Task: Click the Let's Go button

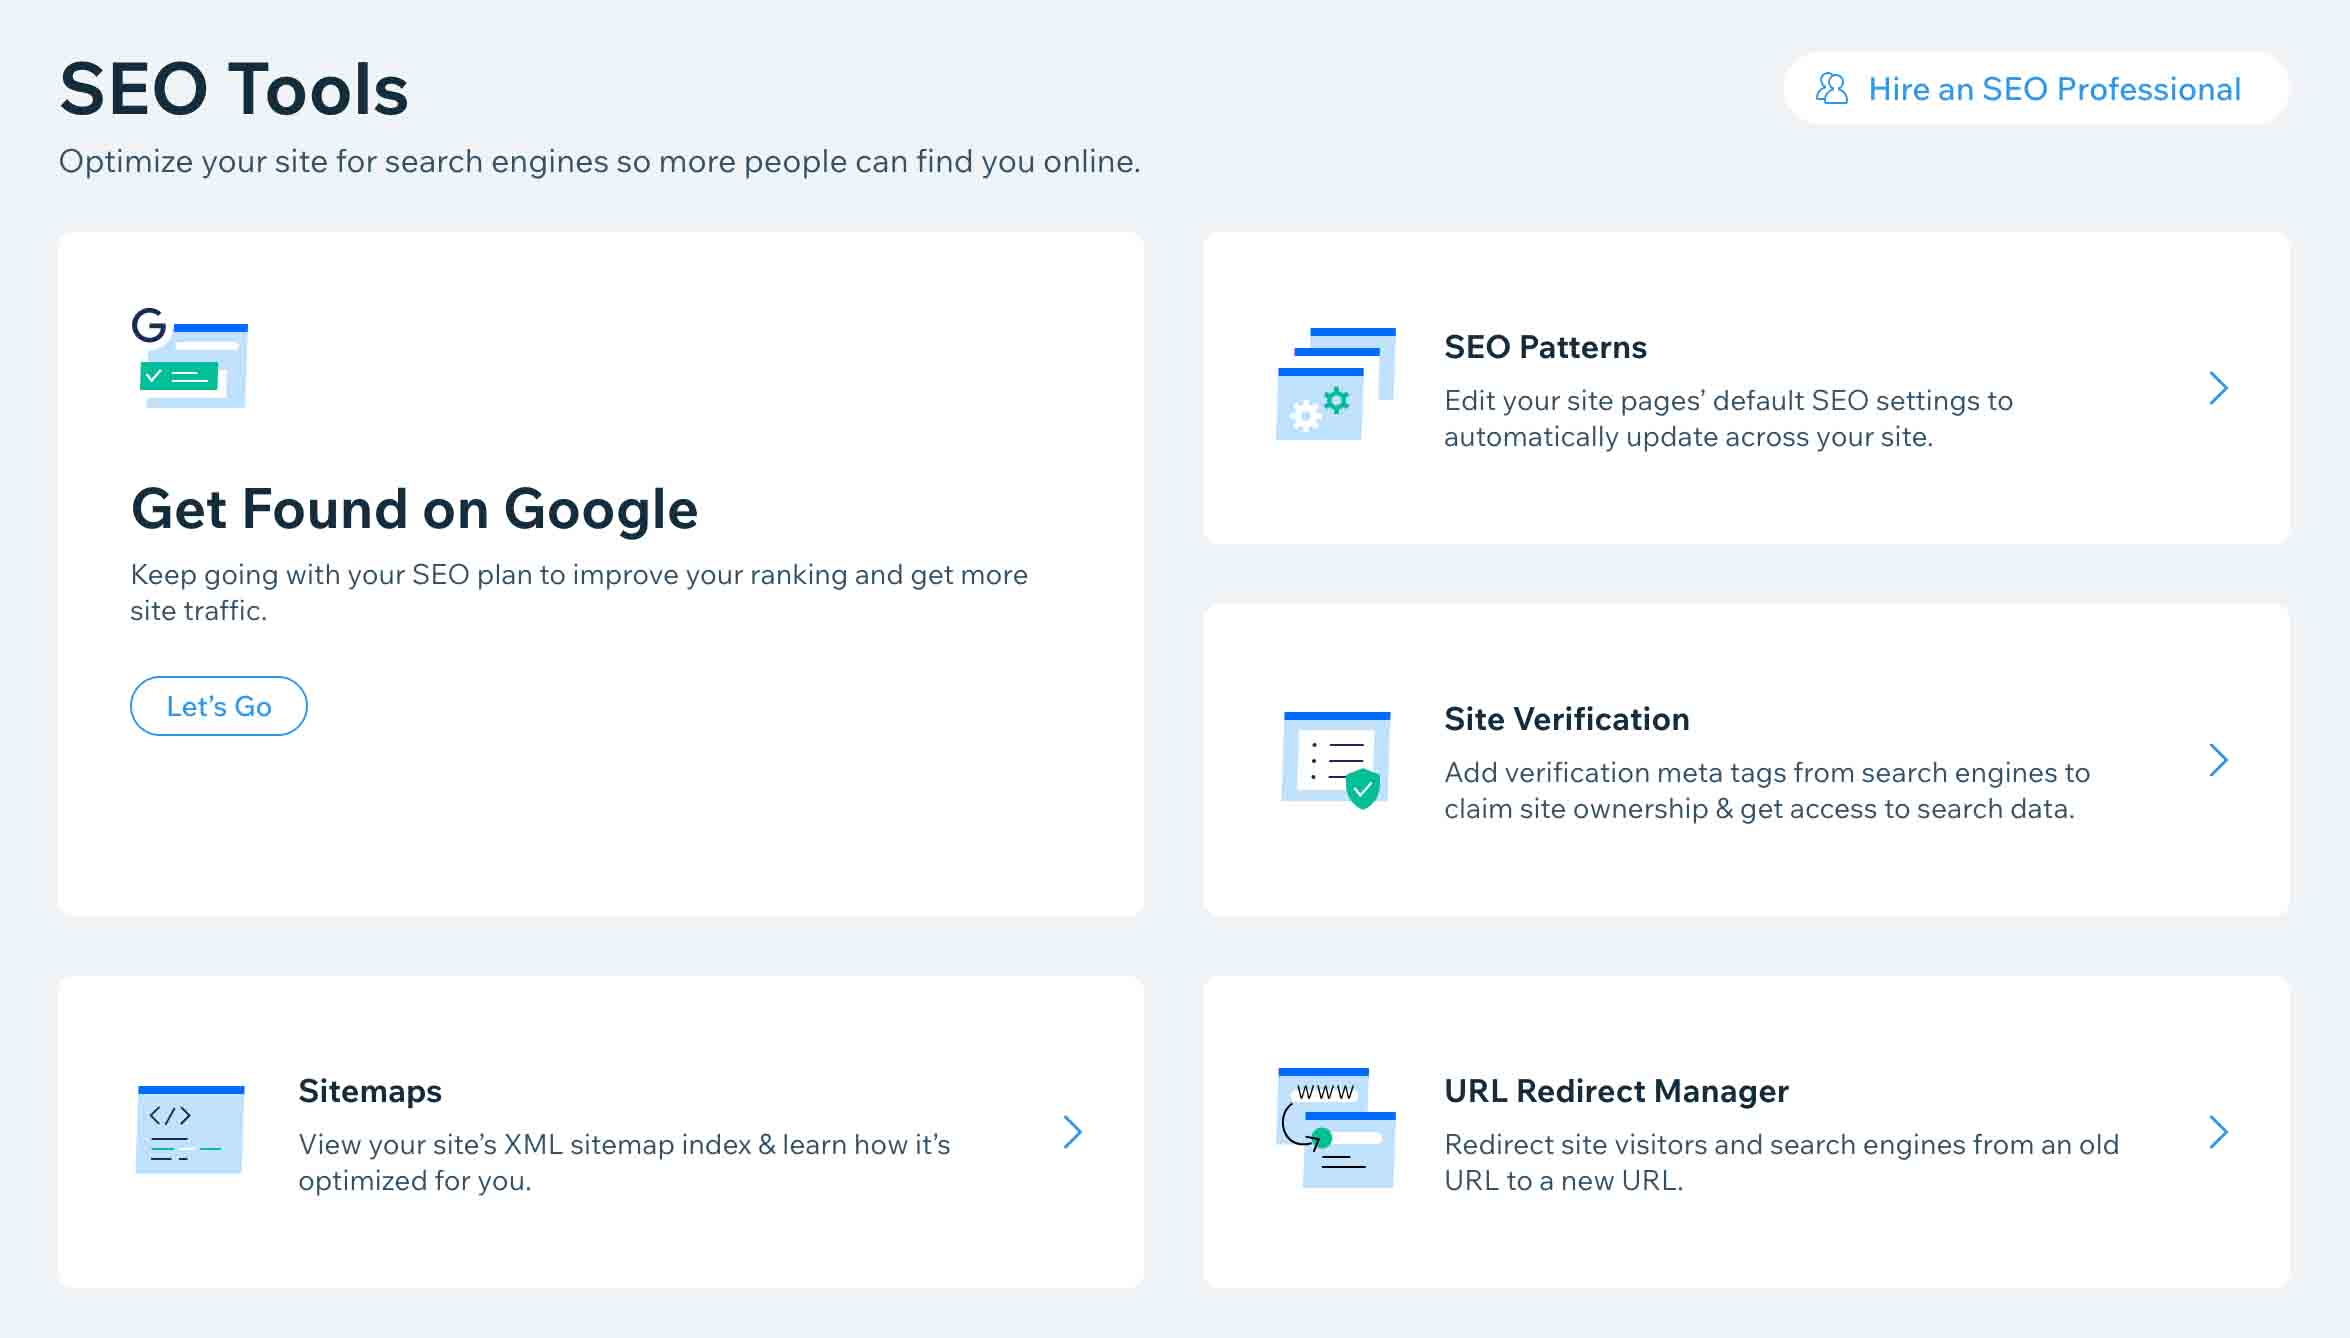Action: (219, 706)
